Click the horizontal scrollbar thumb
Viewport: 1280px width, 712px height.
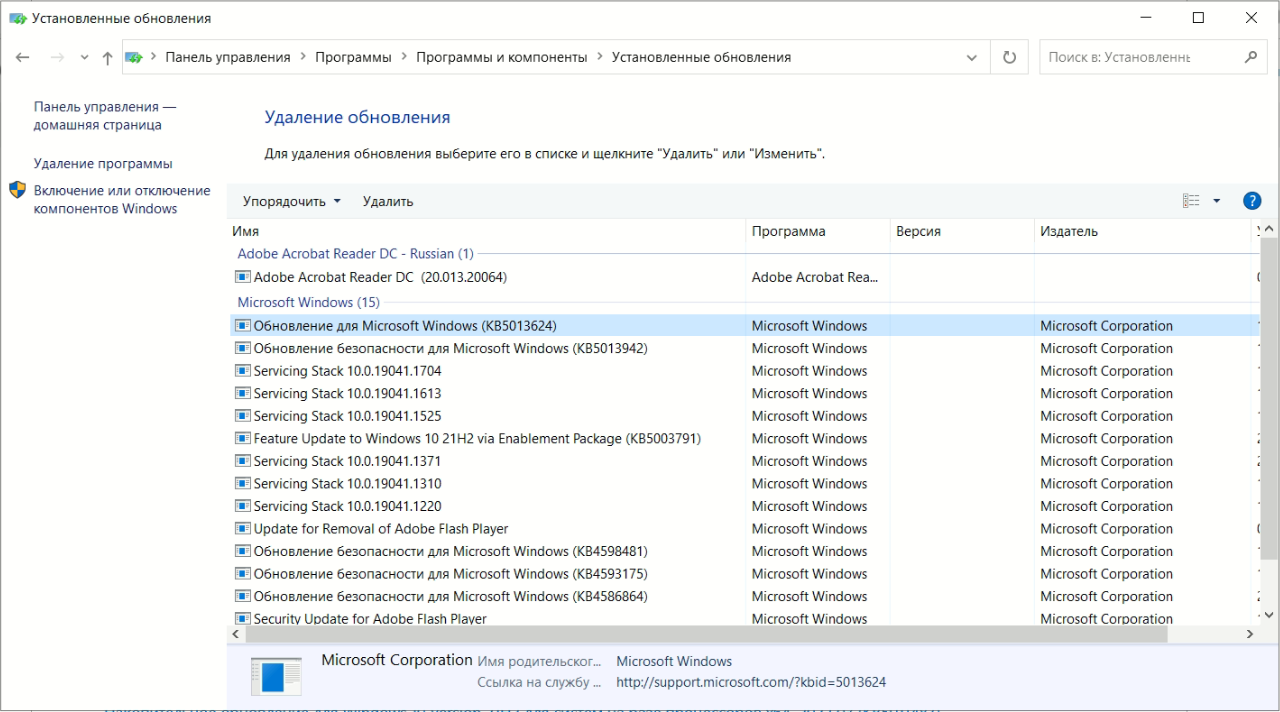click(x=707, y=635)
